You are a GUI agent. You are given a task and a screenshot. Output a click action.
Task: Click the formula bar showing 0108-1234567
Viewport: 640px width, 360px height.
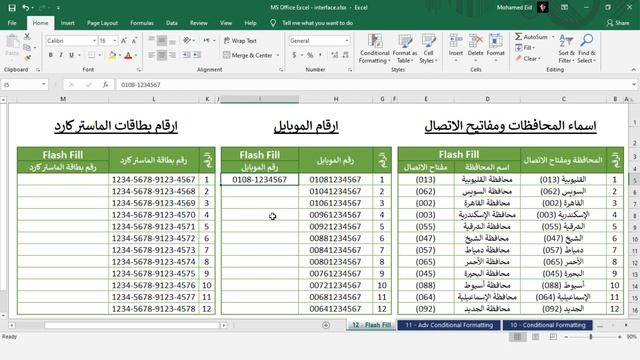tap(373, 84)
